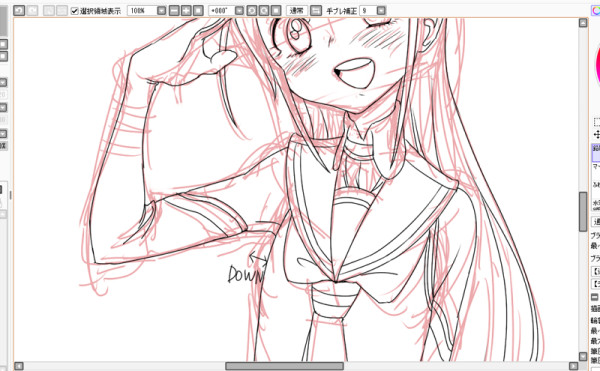Click the vertical scrollbar down arrow
This screenshot has width=600, height=371.
[x=583, y=357]
